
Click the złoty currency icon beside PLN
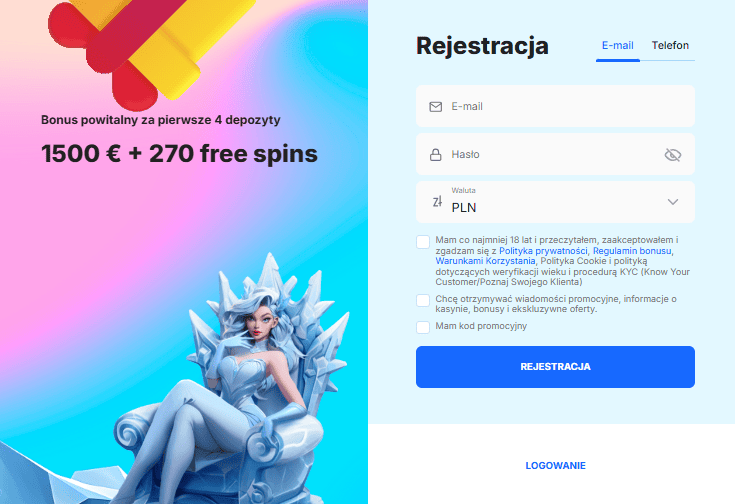pos(437,202)
